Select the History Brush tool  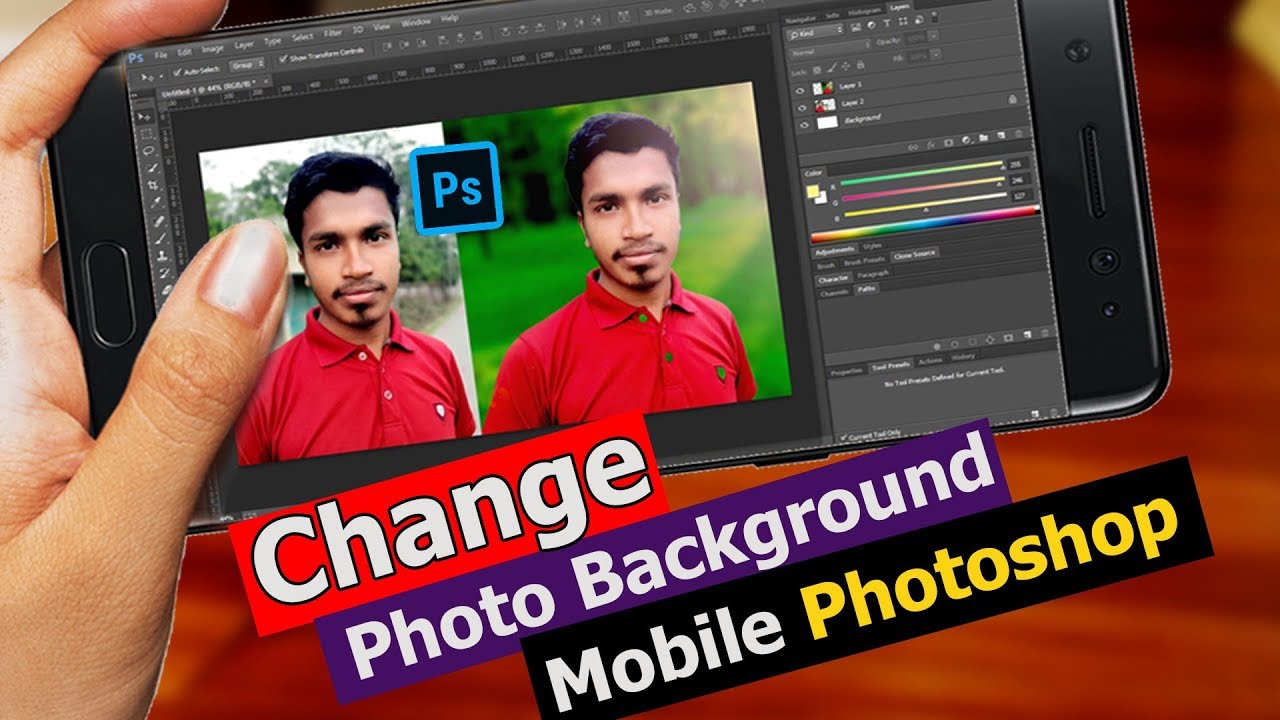coord(164,273)
